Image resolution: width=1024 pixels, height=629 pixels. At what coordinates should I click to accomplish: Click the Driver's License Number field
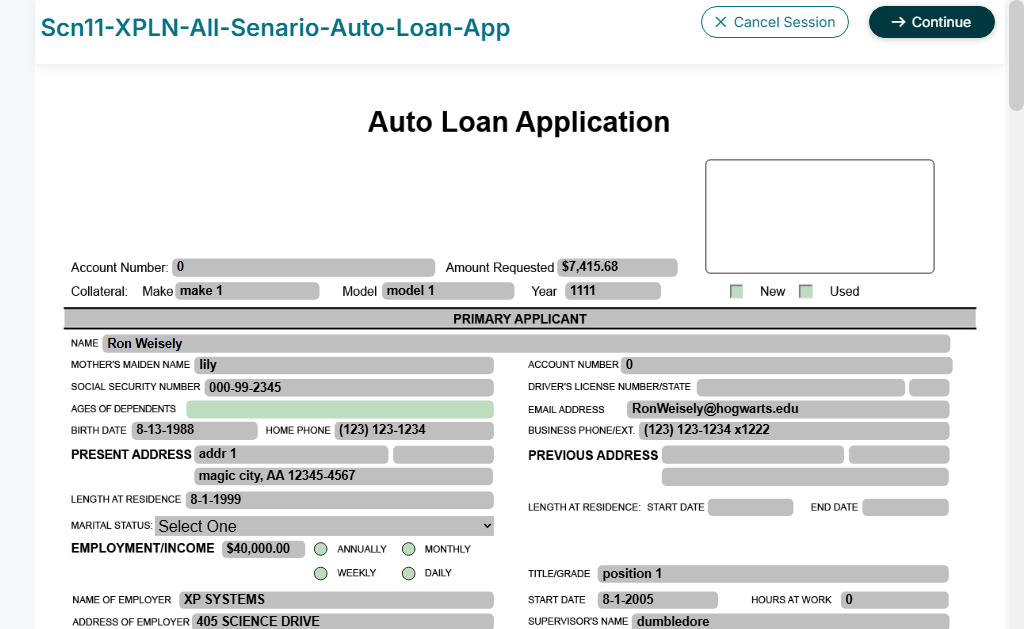(x=801, y=387)
